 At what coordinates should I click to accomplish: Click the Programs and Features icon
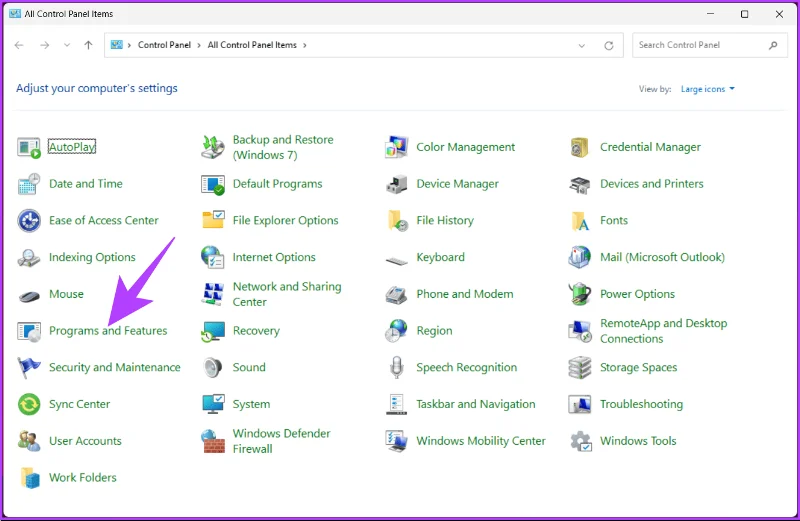[x=29, y=331]
